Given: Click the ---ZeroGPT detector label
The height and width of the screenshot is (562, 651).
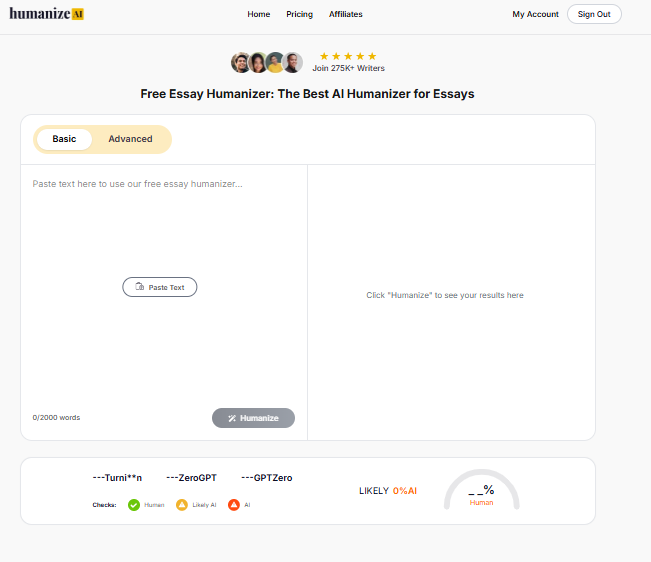Looking at the screenshot, I should [191, 478].
